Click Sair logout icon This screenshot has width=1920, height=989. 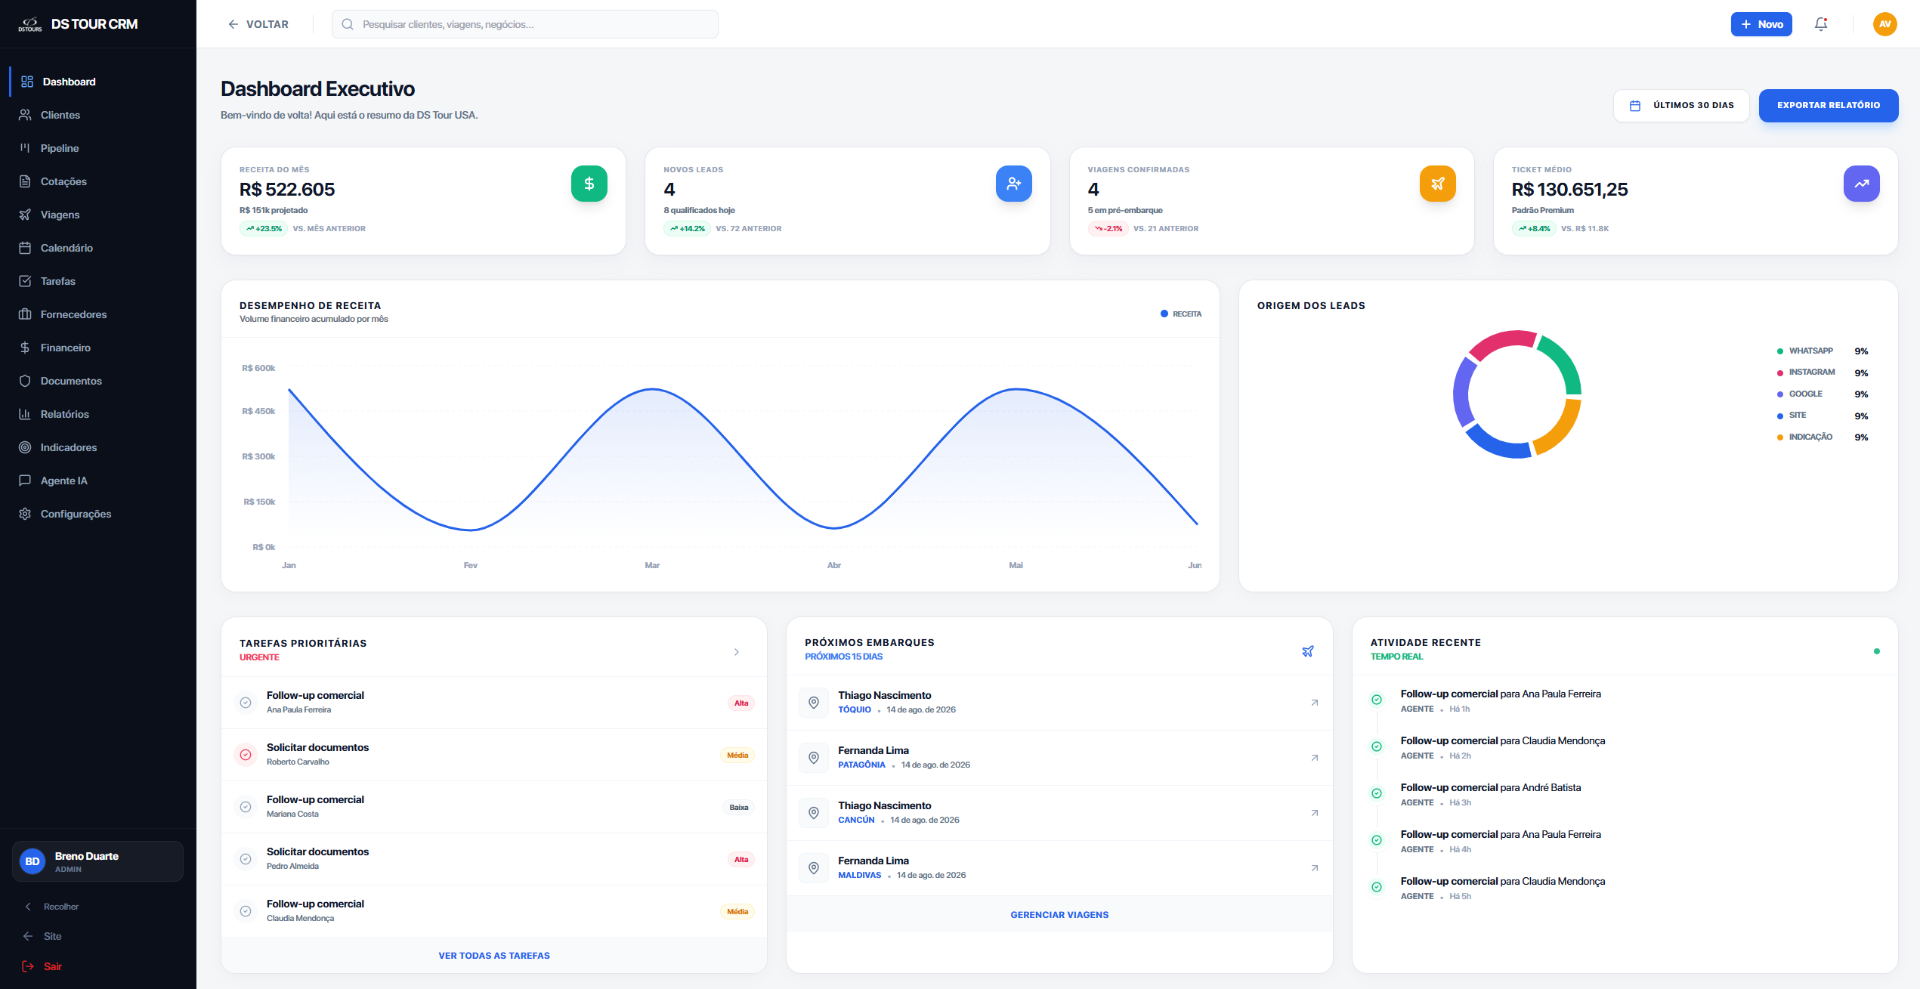point(28,966)
